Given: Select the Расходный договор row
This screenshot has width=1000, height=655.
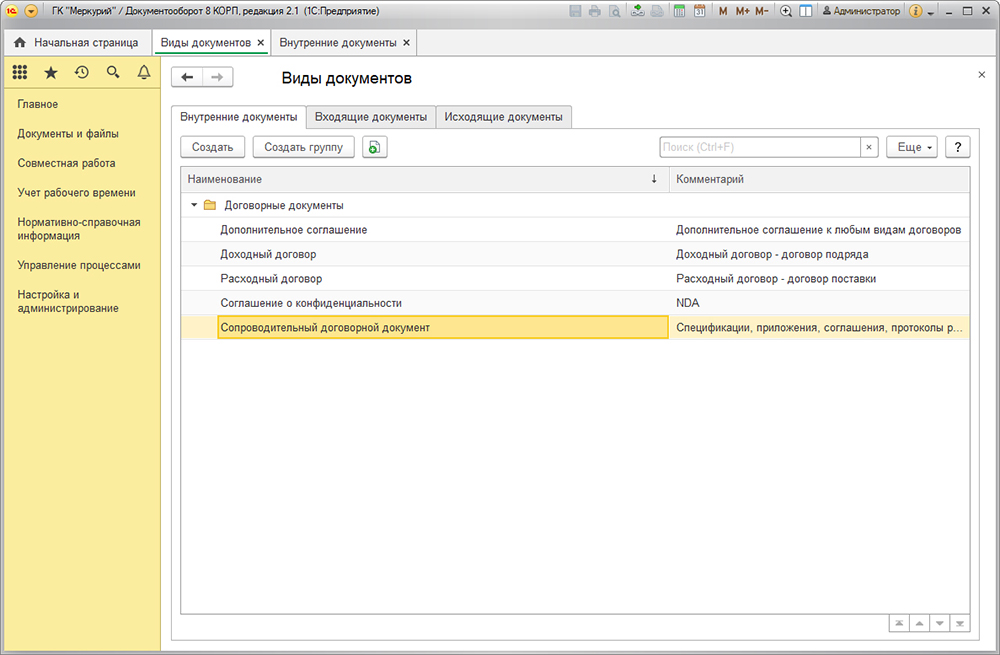Looking at the screenshot, I should [271, 279].
